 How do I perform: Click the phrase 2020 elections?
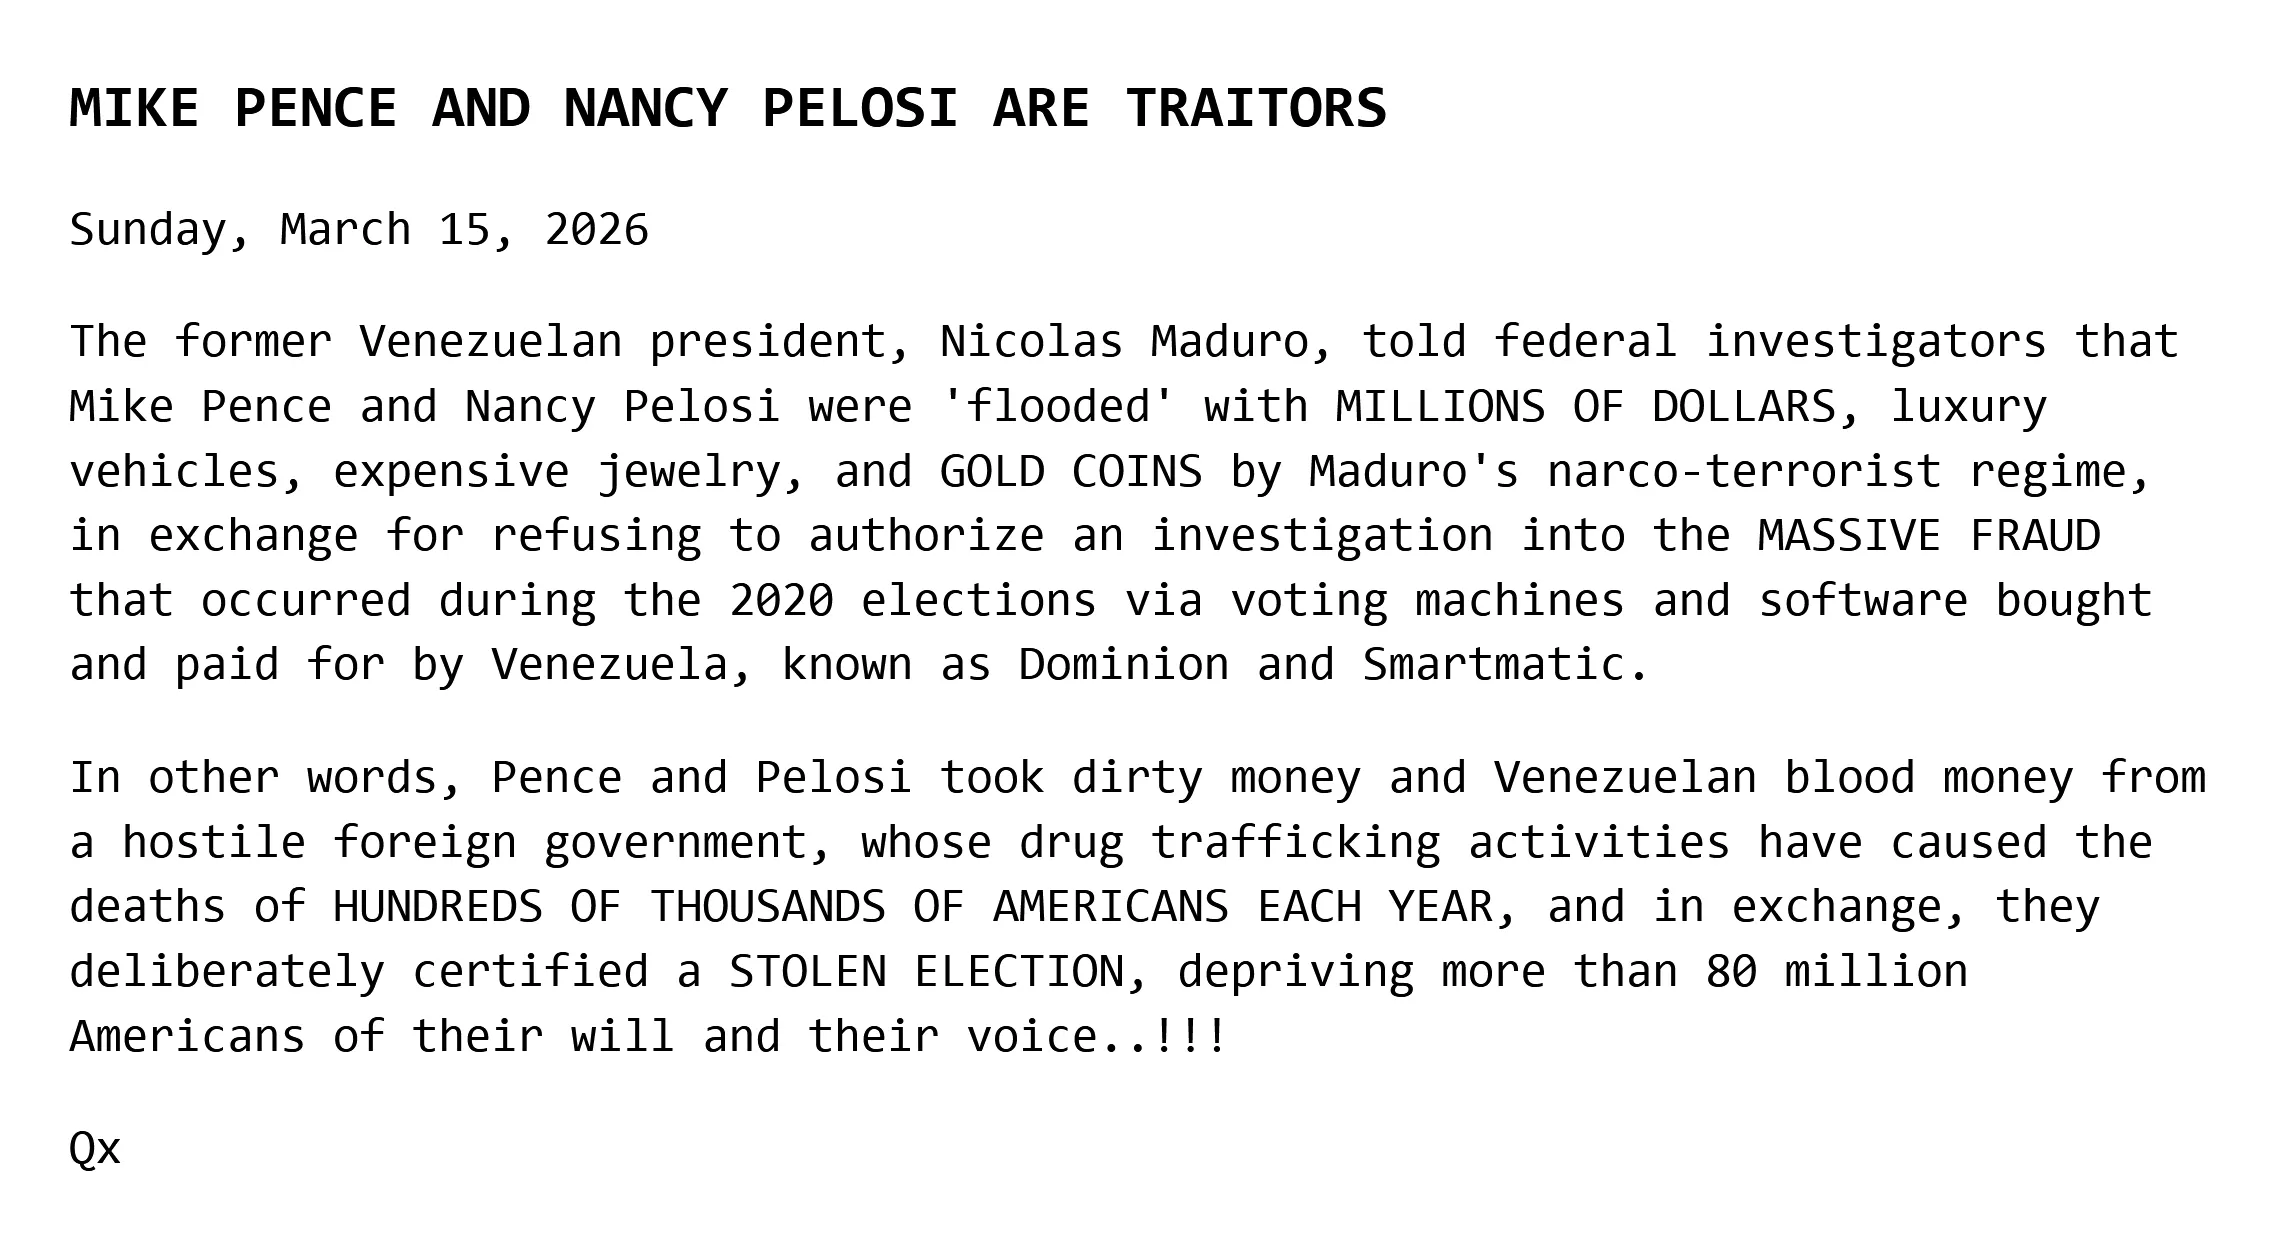click(x=913, y=600)
